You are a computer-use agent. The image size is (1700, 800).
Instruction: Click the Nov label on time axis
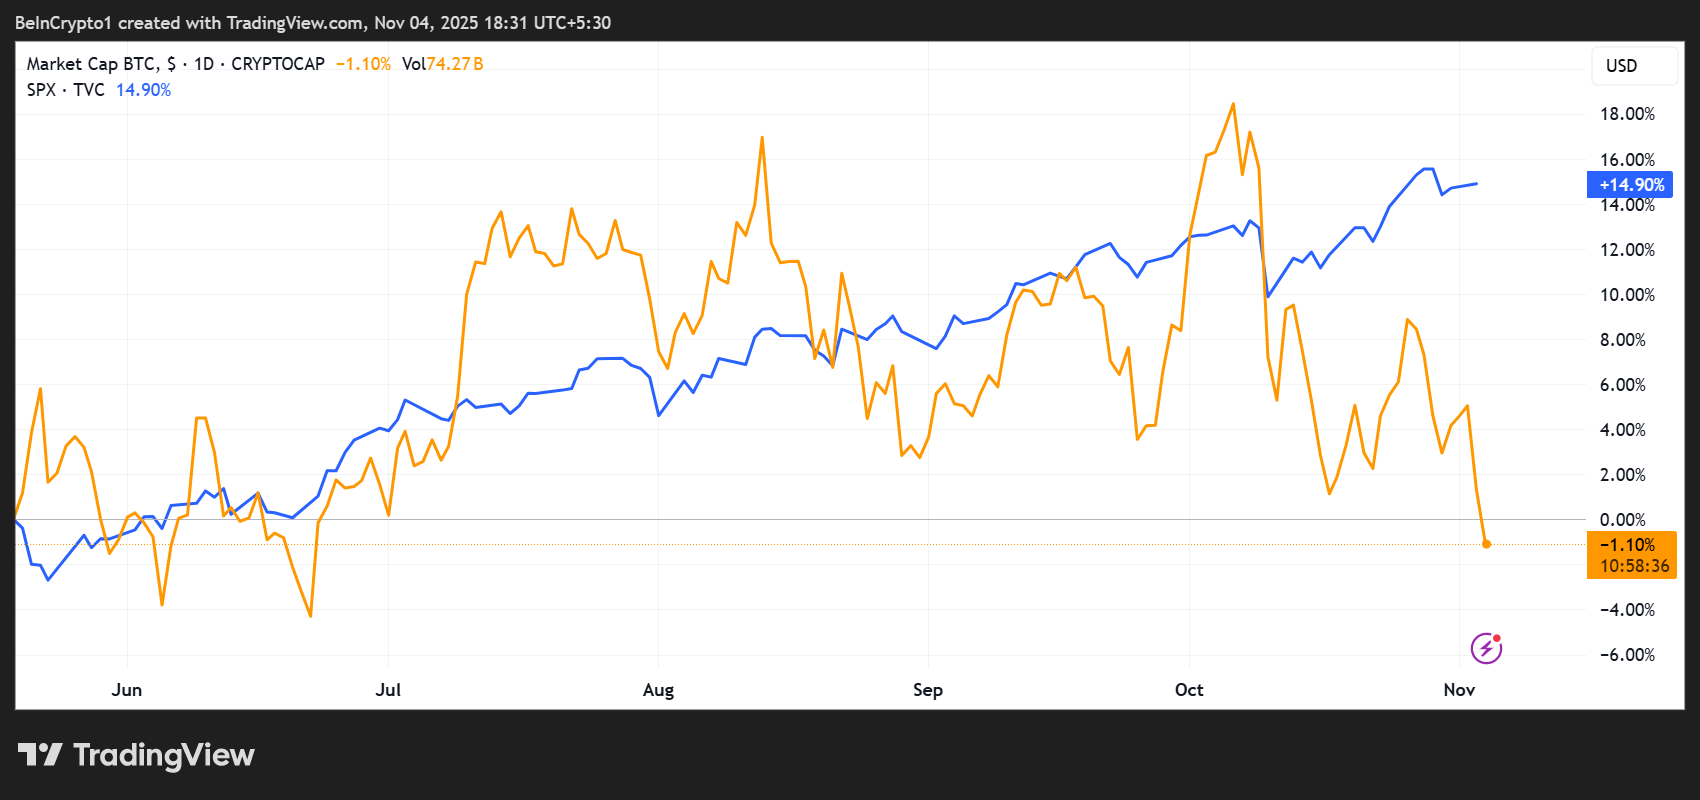[x=1459, y=690]
